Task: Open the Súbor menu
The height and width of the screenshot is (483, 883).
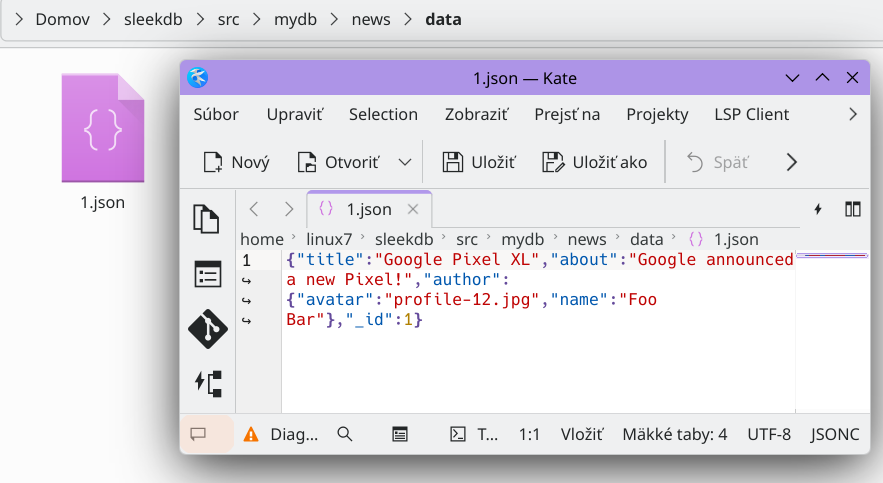Action: tap(216, 114)
